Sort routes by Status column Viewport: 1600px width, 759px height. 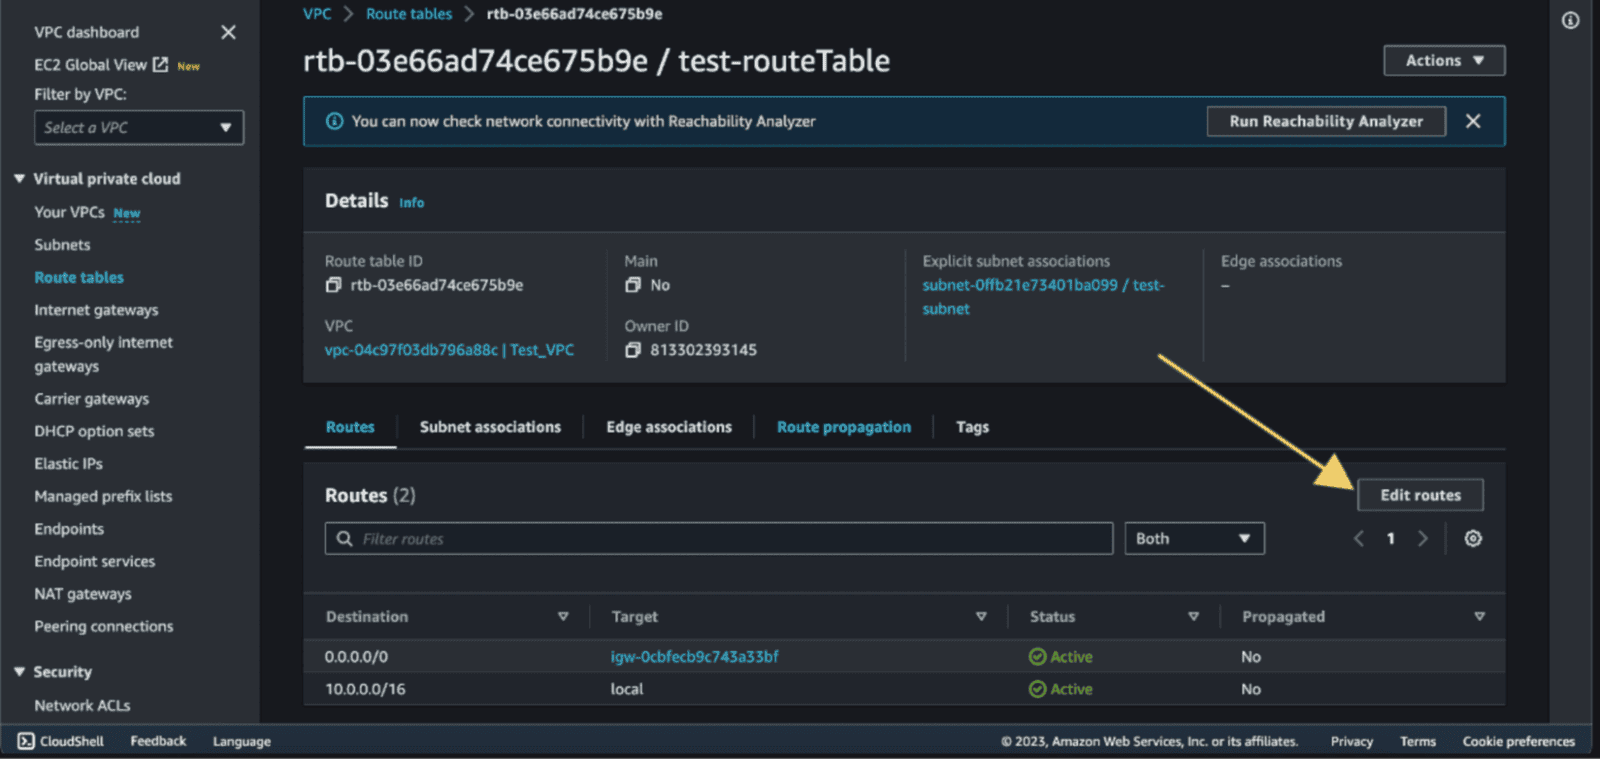pyautogui.click(x=1193, y=617)
